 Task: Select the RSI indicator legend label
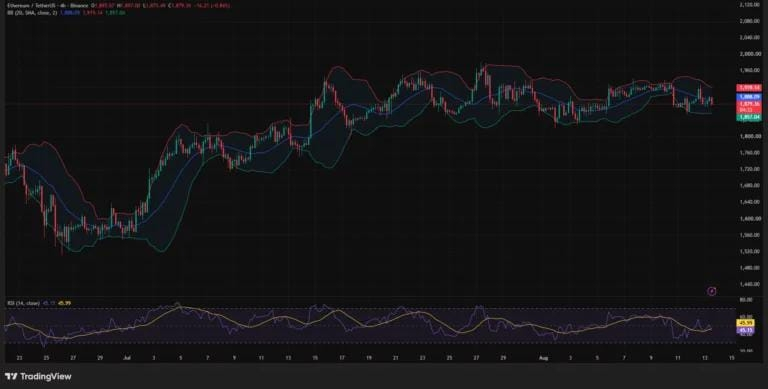(x=24, y=303)
